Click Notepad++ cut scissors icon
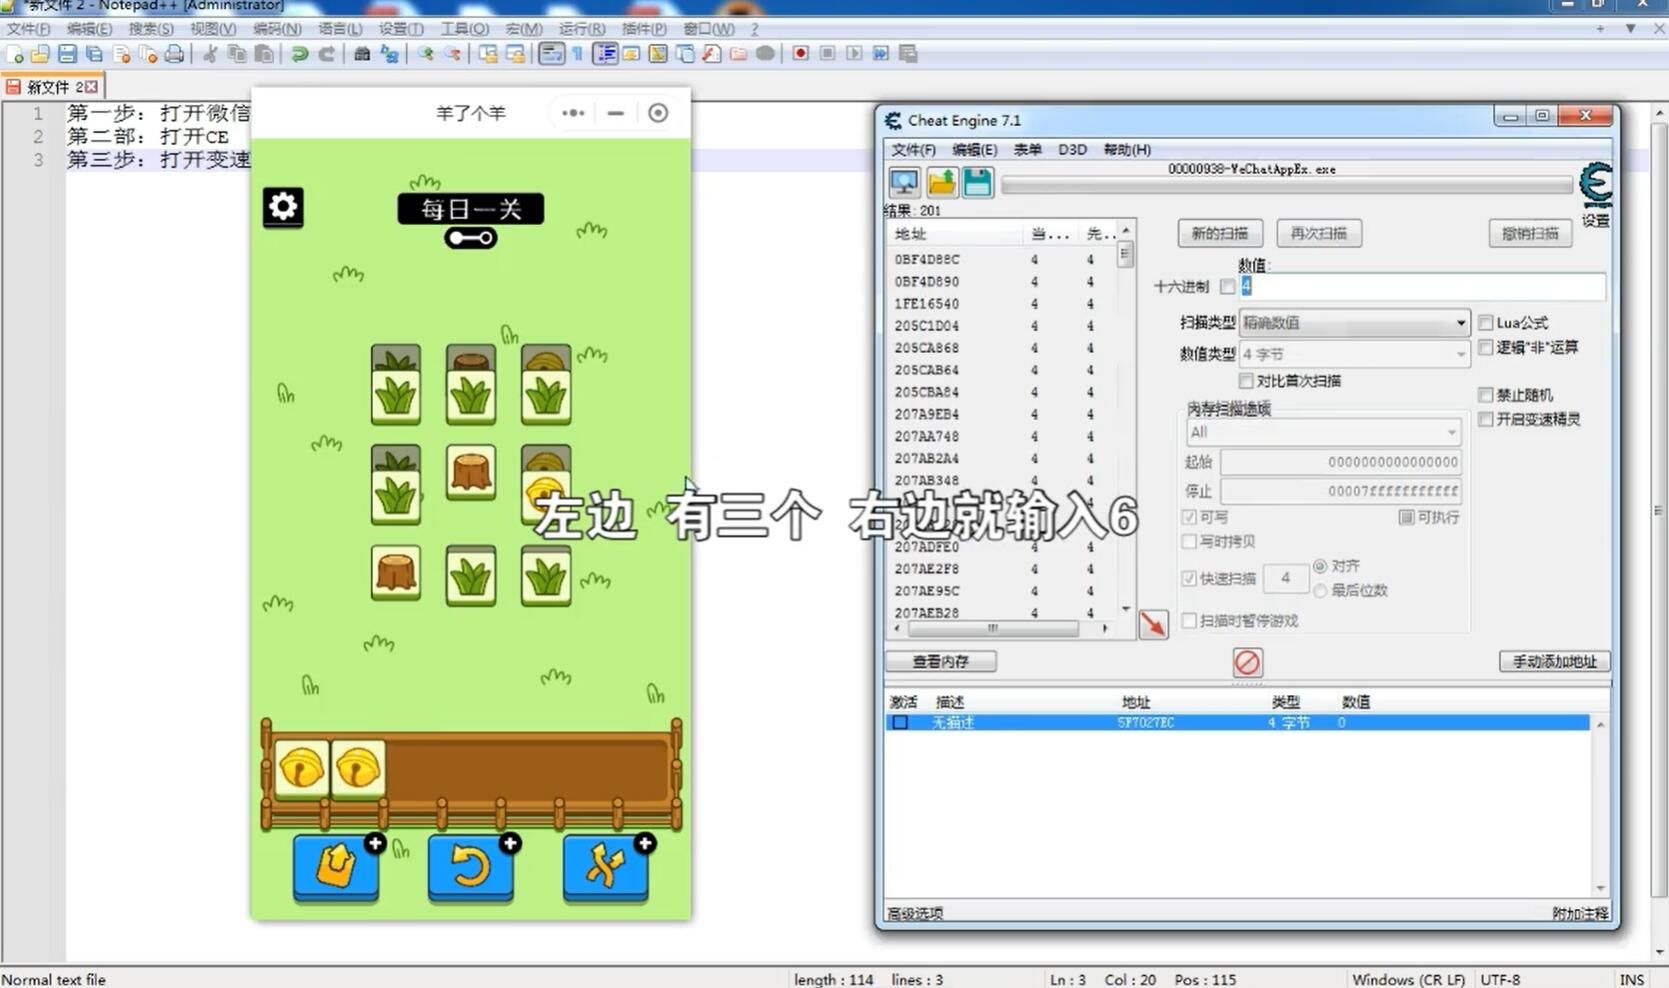This screenshot has height=988, width=1669. click(x=210, y=54)
